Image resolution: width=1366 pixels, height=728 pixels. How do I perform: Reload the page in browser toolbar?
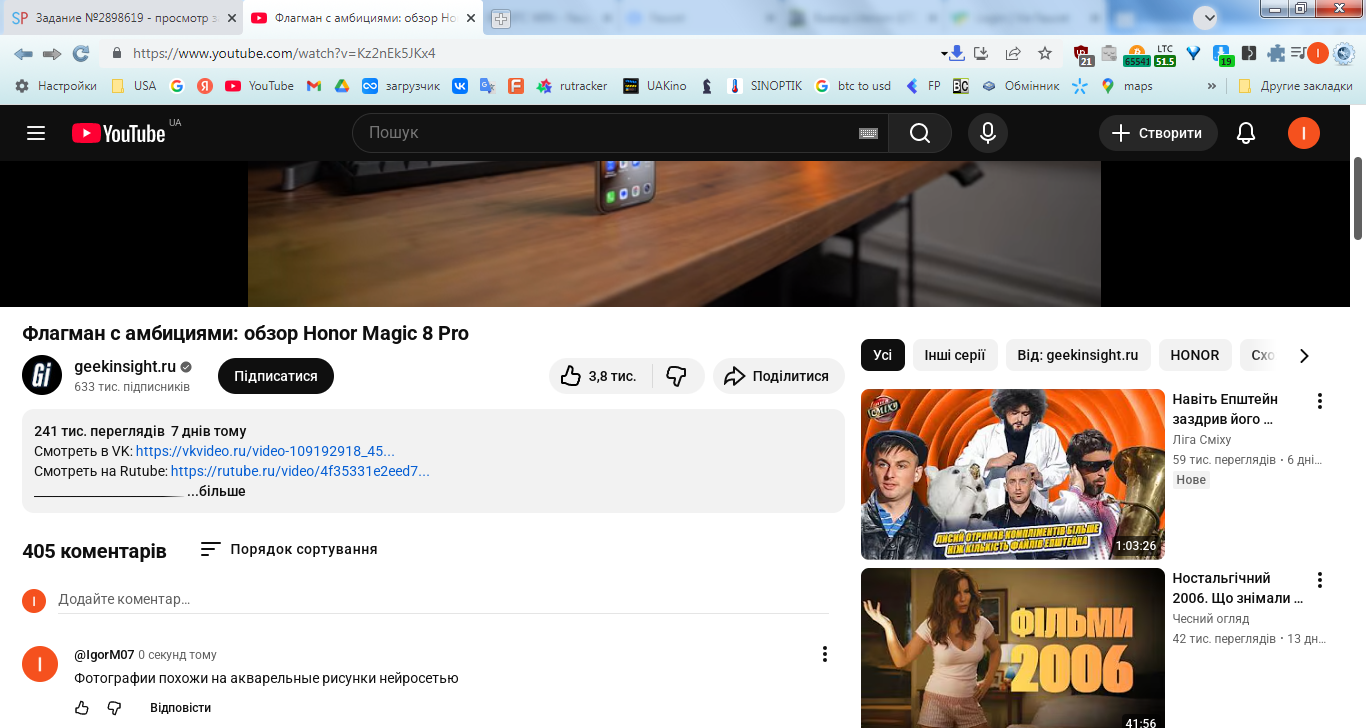click(x=81, y=53)
